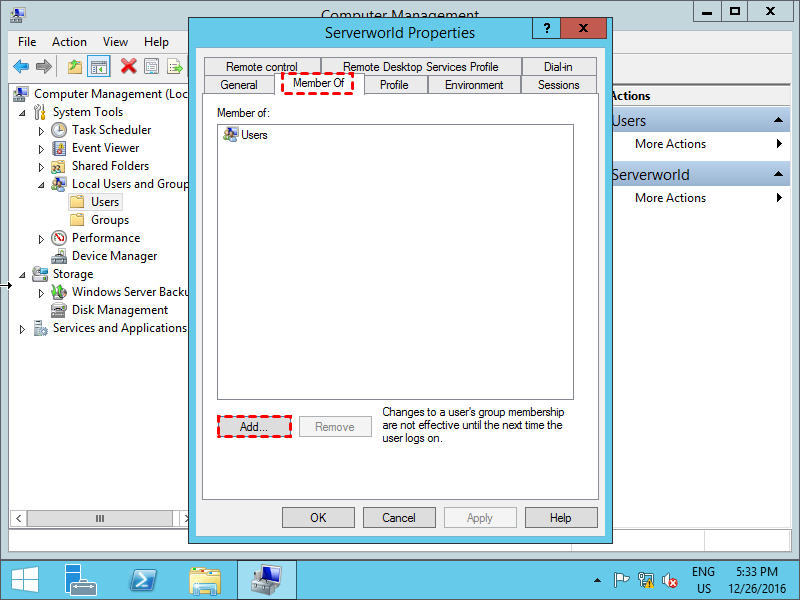Click the Add... button
The image size is (800, 600).
(254, 427)
